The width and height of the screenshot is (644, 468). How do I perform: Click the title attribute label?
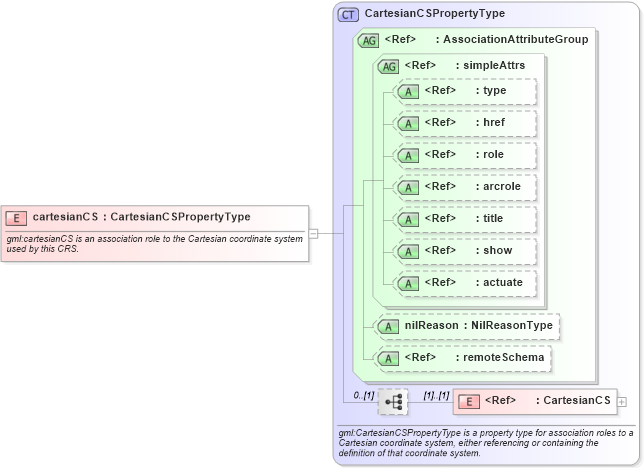click(464, 218)
